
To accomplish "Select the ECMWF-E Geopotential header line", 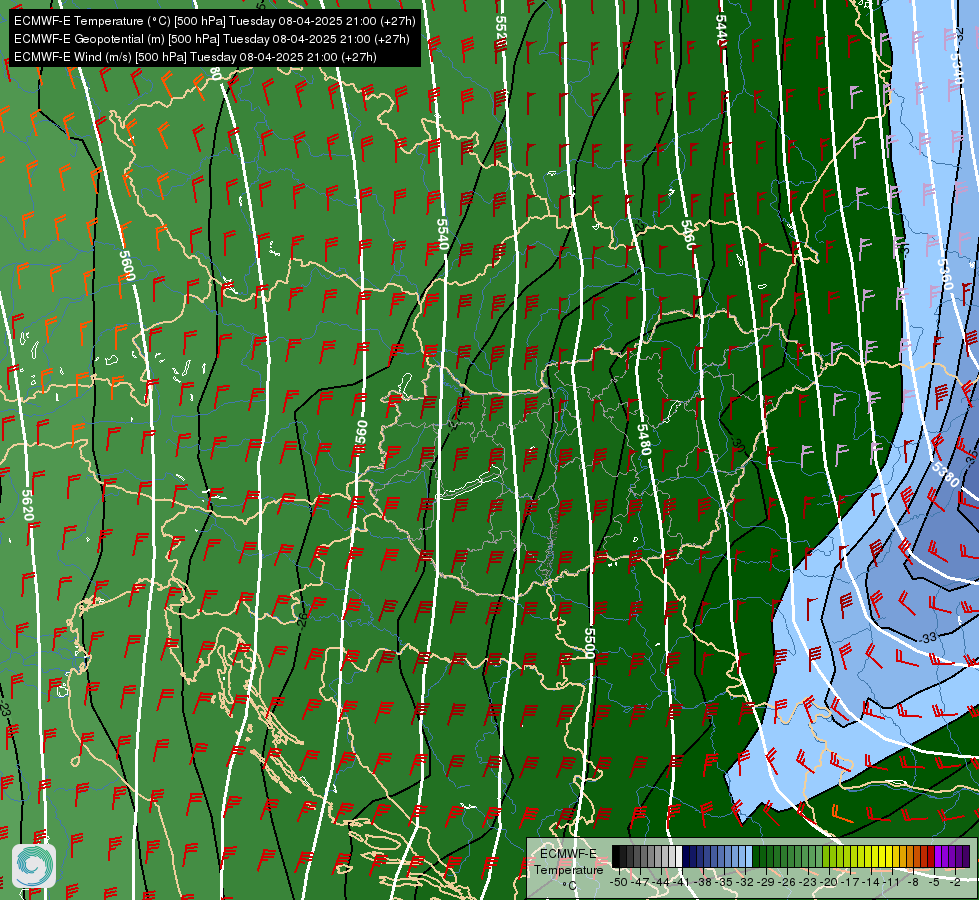I will click(x=212, y=39).
